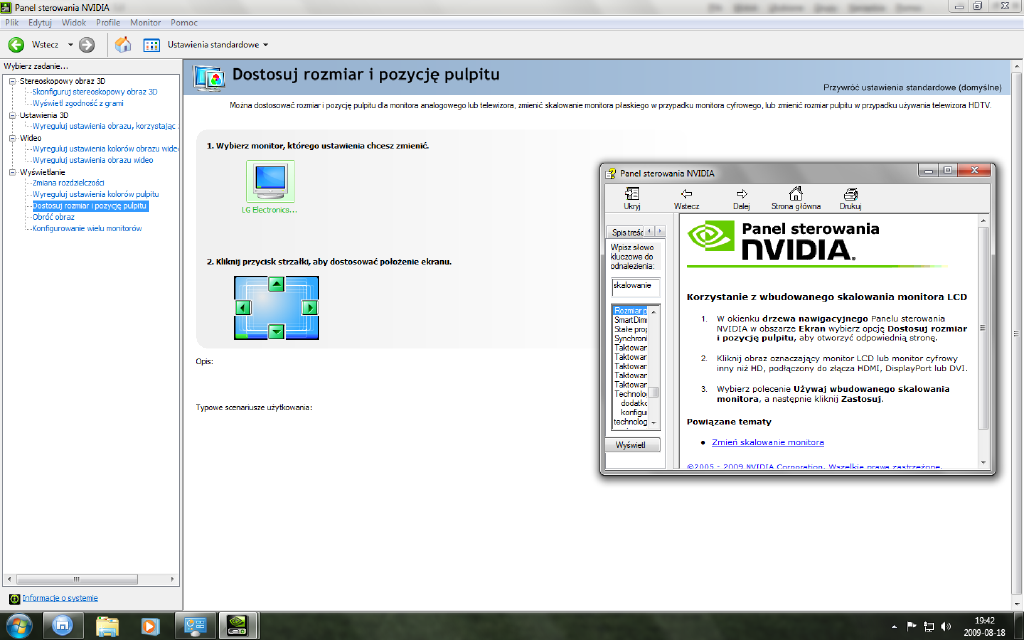
Task: Open the Ustawienia standardowe dropdown
Action: click(218, 44)
